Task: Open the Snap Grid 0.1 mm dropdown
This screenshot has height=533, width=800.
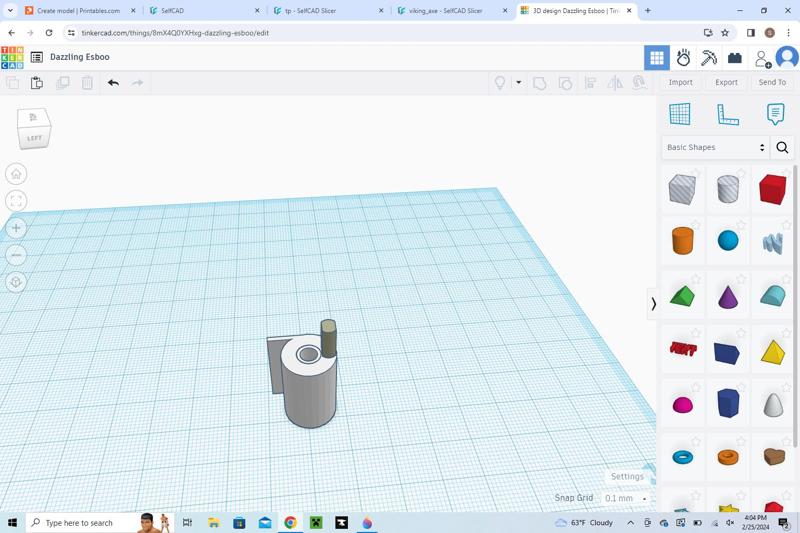Action: click(625, 498)
